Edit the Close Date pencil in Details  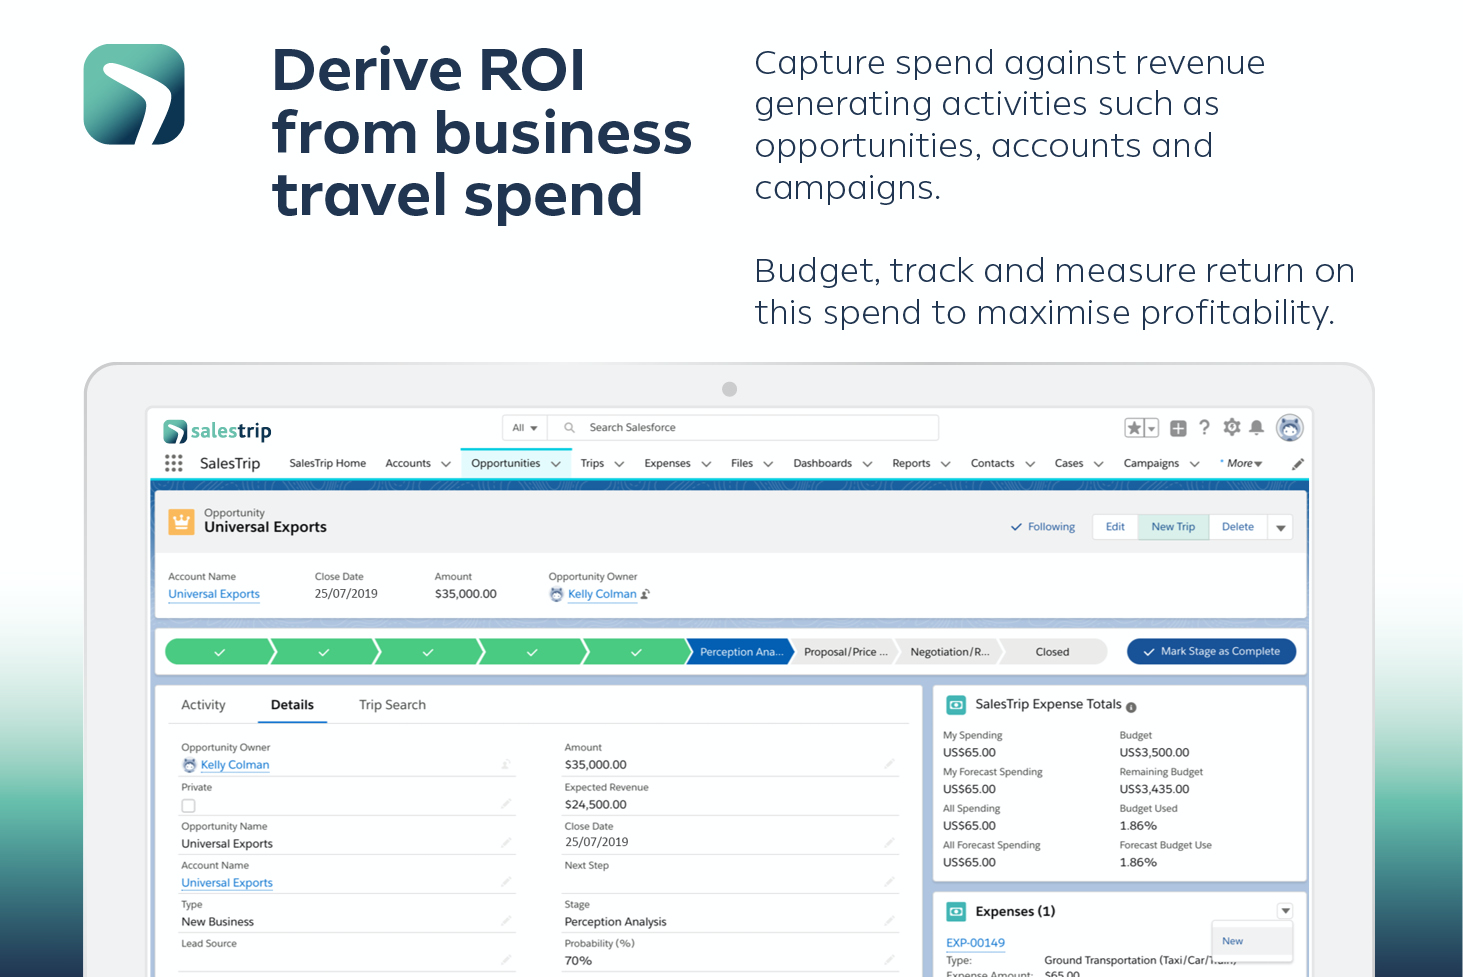pyautogui.click(x=889, y=842)
